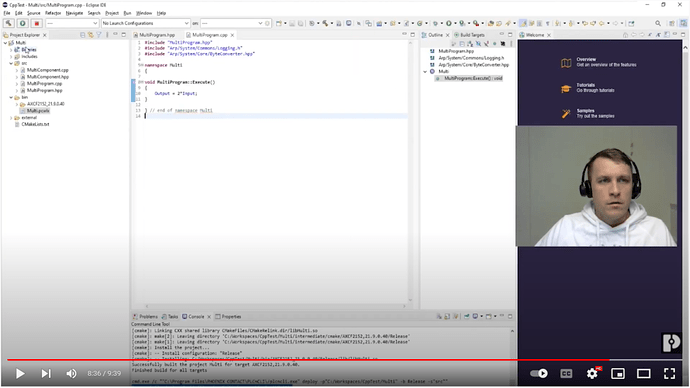Open video player settings gear

pyautogui.click(x=592, y=373)
